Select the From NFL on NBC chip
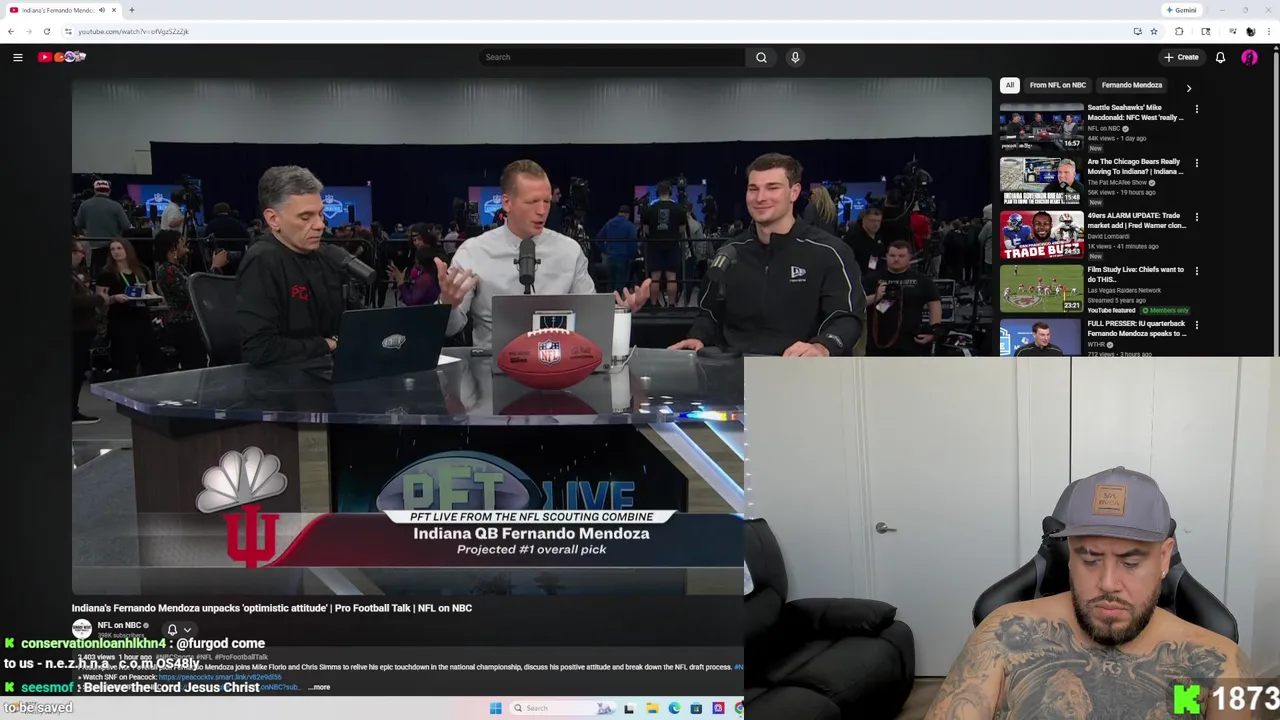Image resolution: width=1280 pixels, height=720 pixels. 1057,85
